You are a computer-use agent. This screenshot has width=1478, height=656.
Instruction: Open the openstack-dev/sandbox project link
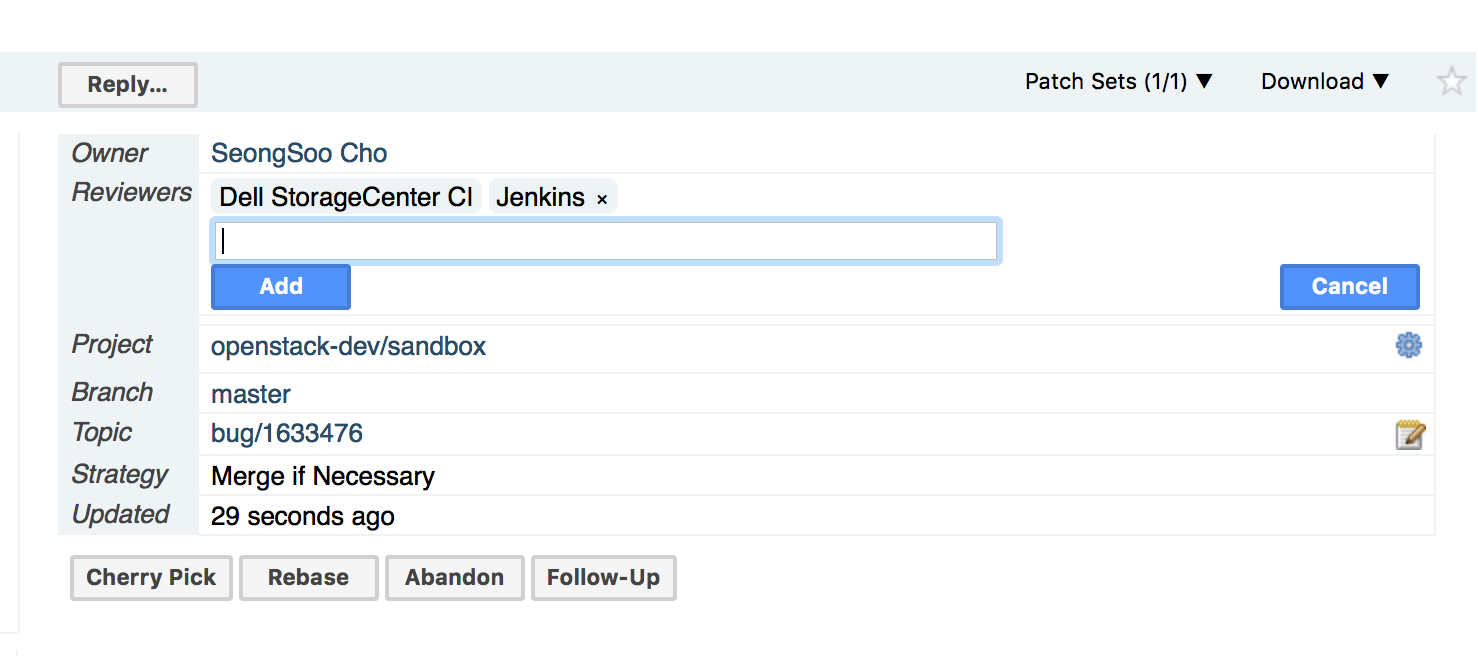point(348,347)
